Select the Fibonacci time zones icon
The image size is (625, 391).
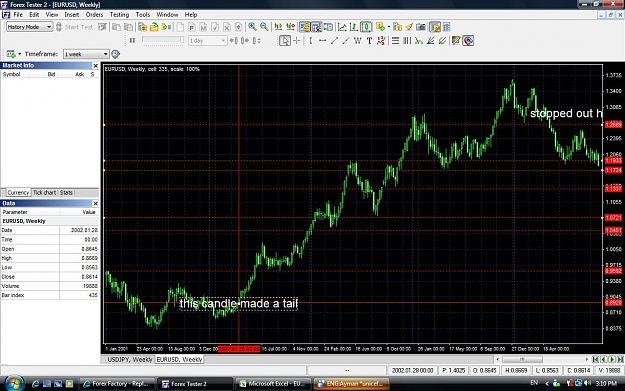point(407,41)
